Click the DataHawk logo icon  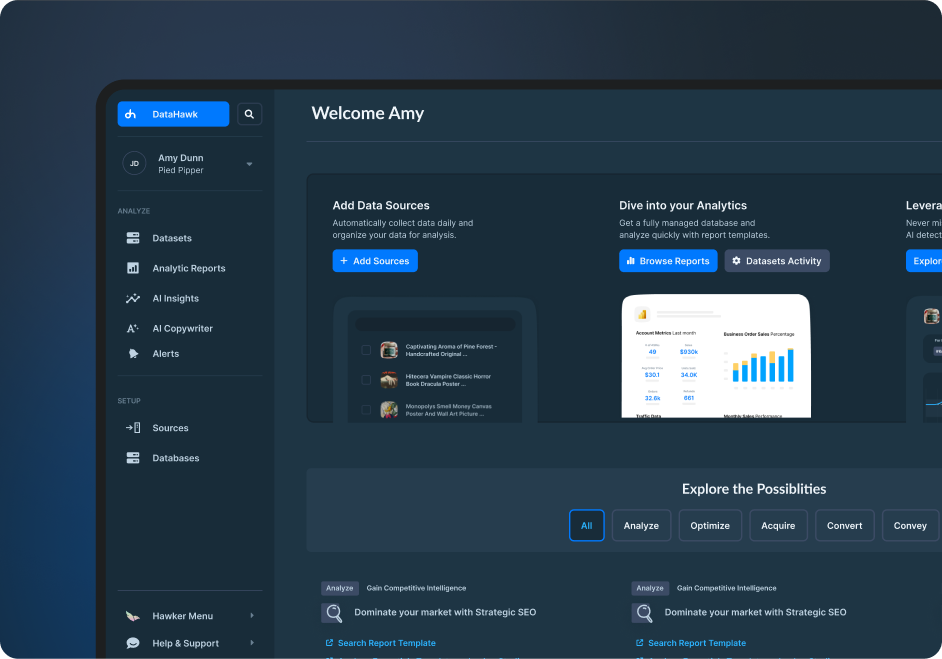coord(130,114)
